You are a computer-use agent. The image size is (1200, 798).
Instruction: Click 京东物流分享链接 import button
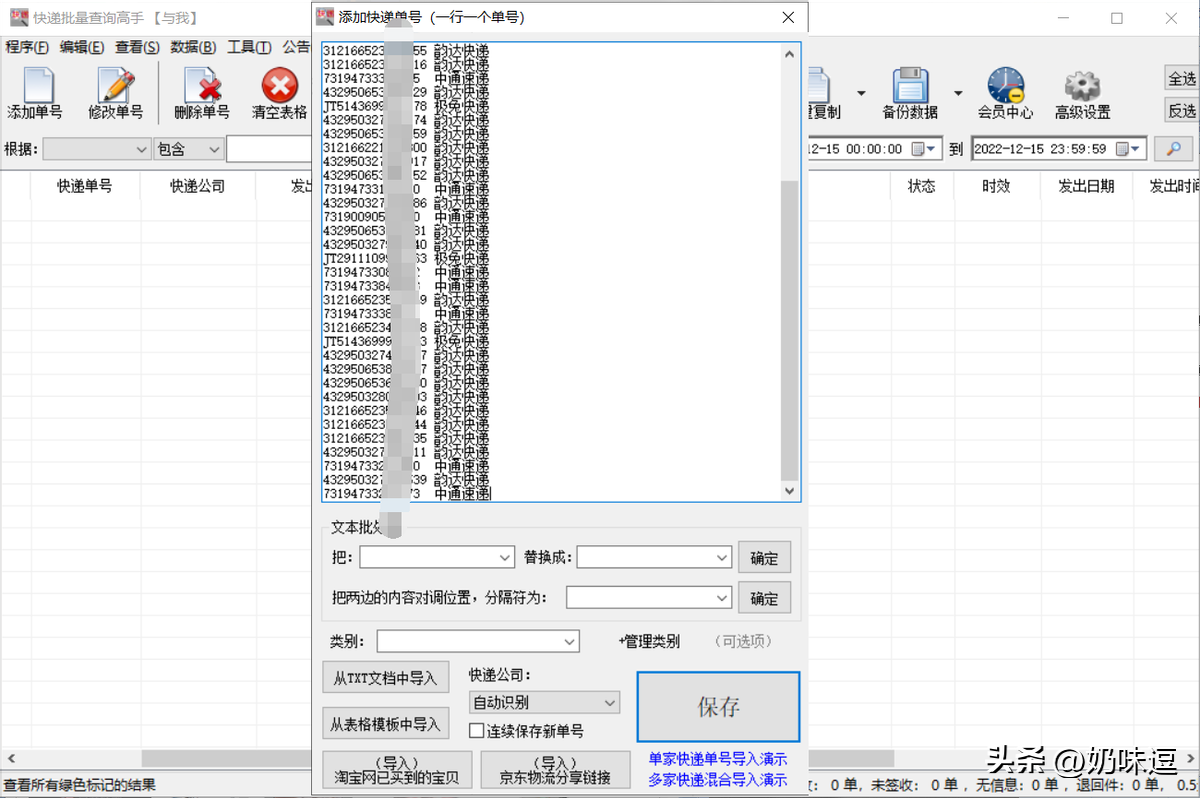(555, 770)
